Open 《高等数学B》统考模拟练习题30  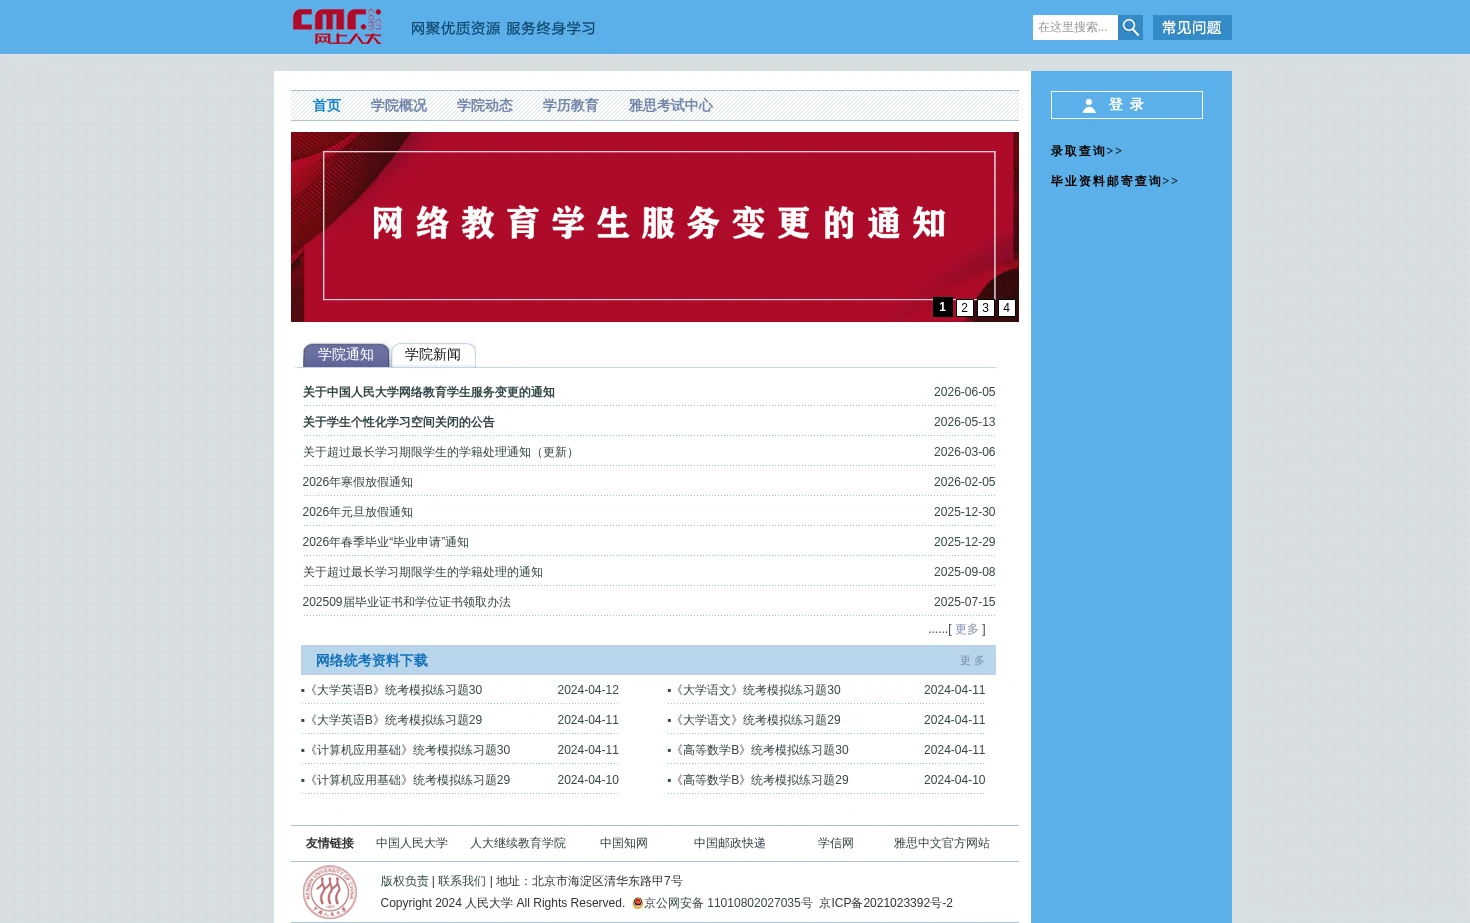[760, 750]
